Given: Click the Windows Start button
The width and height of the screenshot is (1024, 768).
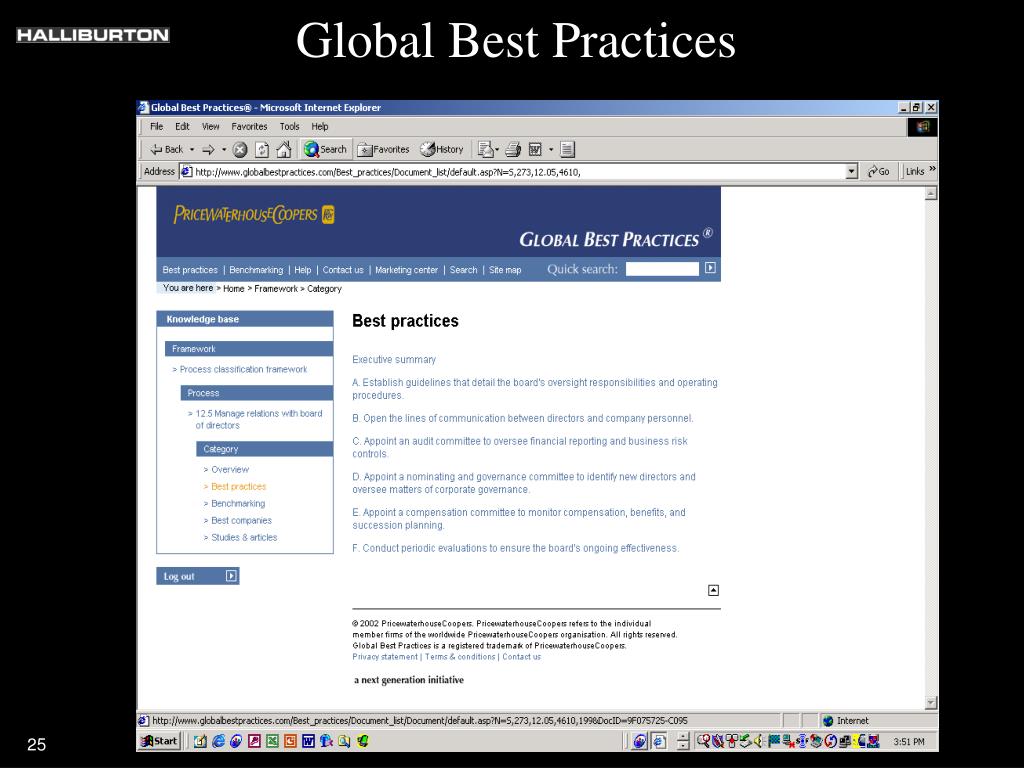Looking at the screenshot, I should tap(159, 741).
